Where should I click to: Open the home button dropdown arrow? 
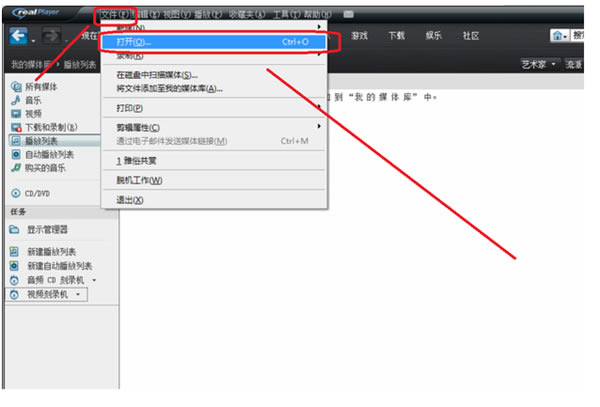[565, 37]
